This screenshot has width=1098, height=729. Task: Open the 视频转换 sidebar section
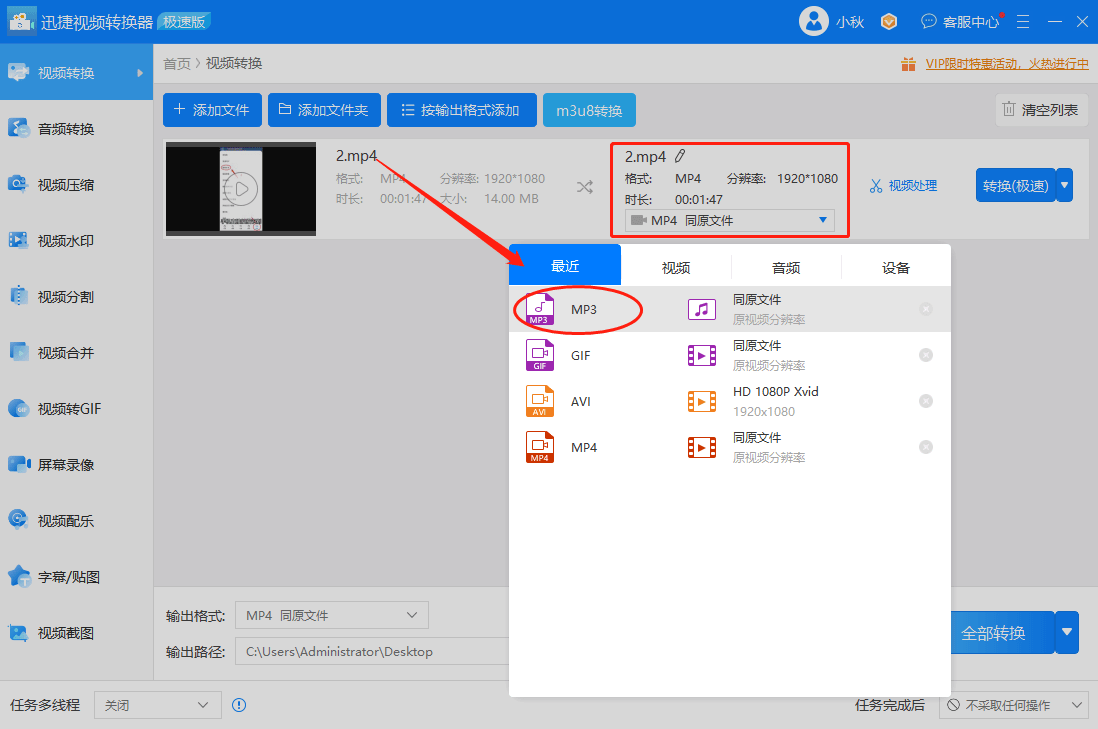(x=76, y=72)
